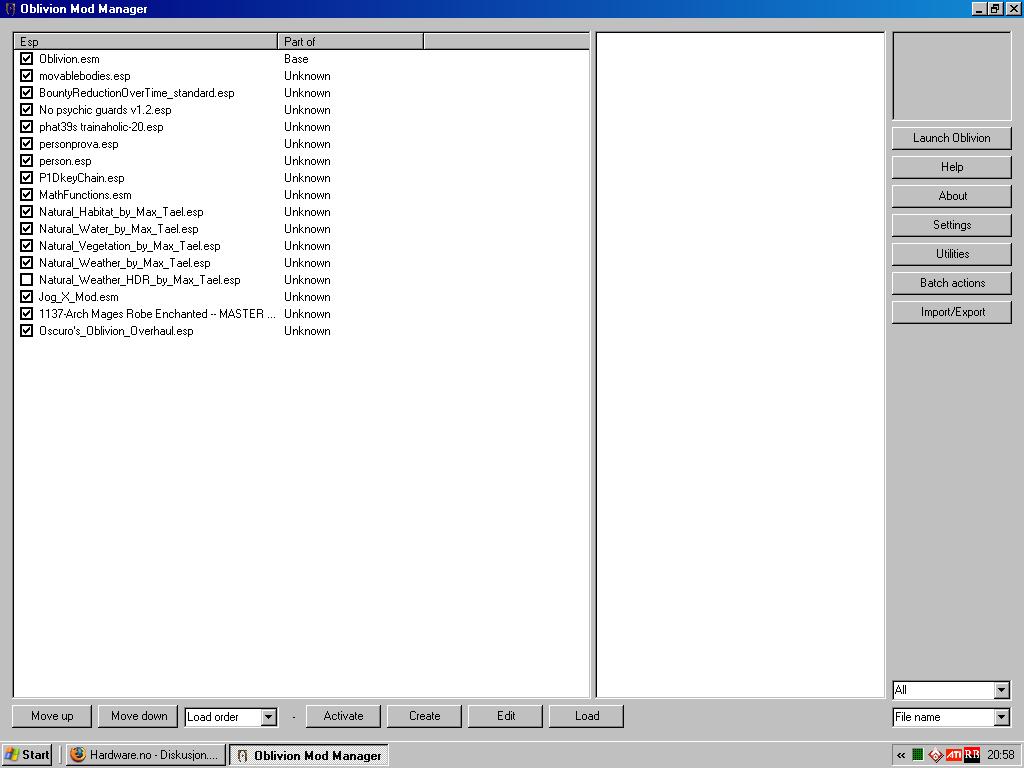This screenshot has width=1024, height=768.
Task: Click the ATI tray icon
Action: point(953,755)
